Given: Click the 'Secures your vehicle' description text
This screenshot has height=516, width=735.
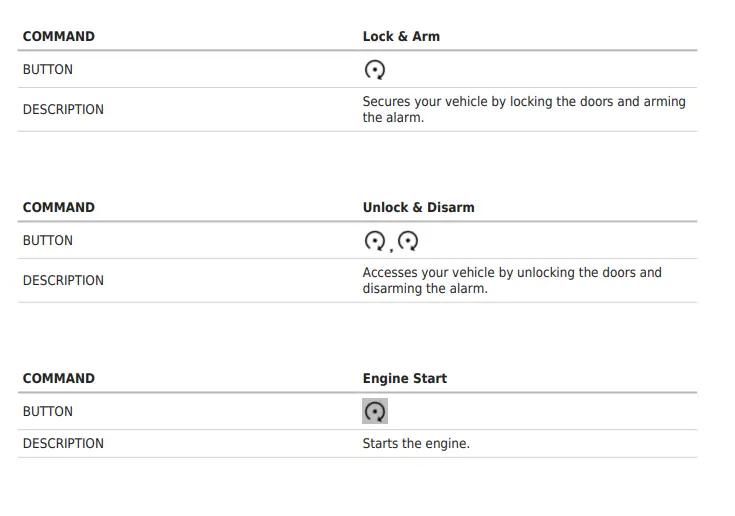Looking at the screenshot, I should point(524,102).
